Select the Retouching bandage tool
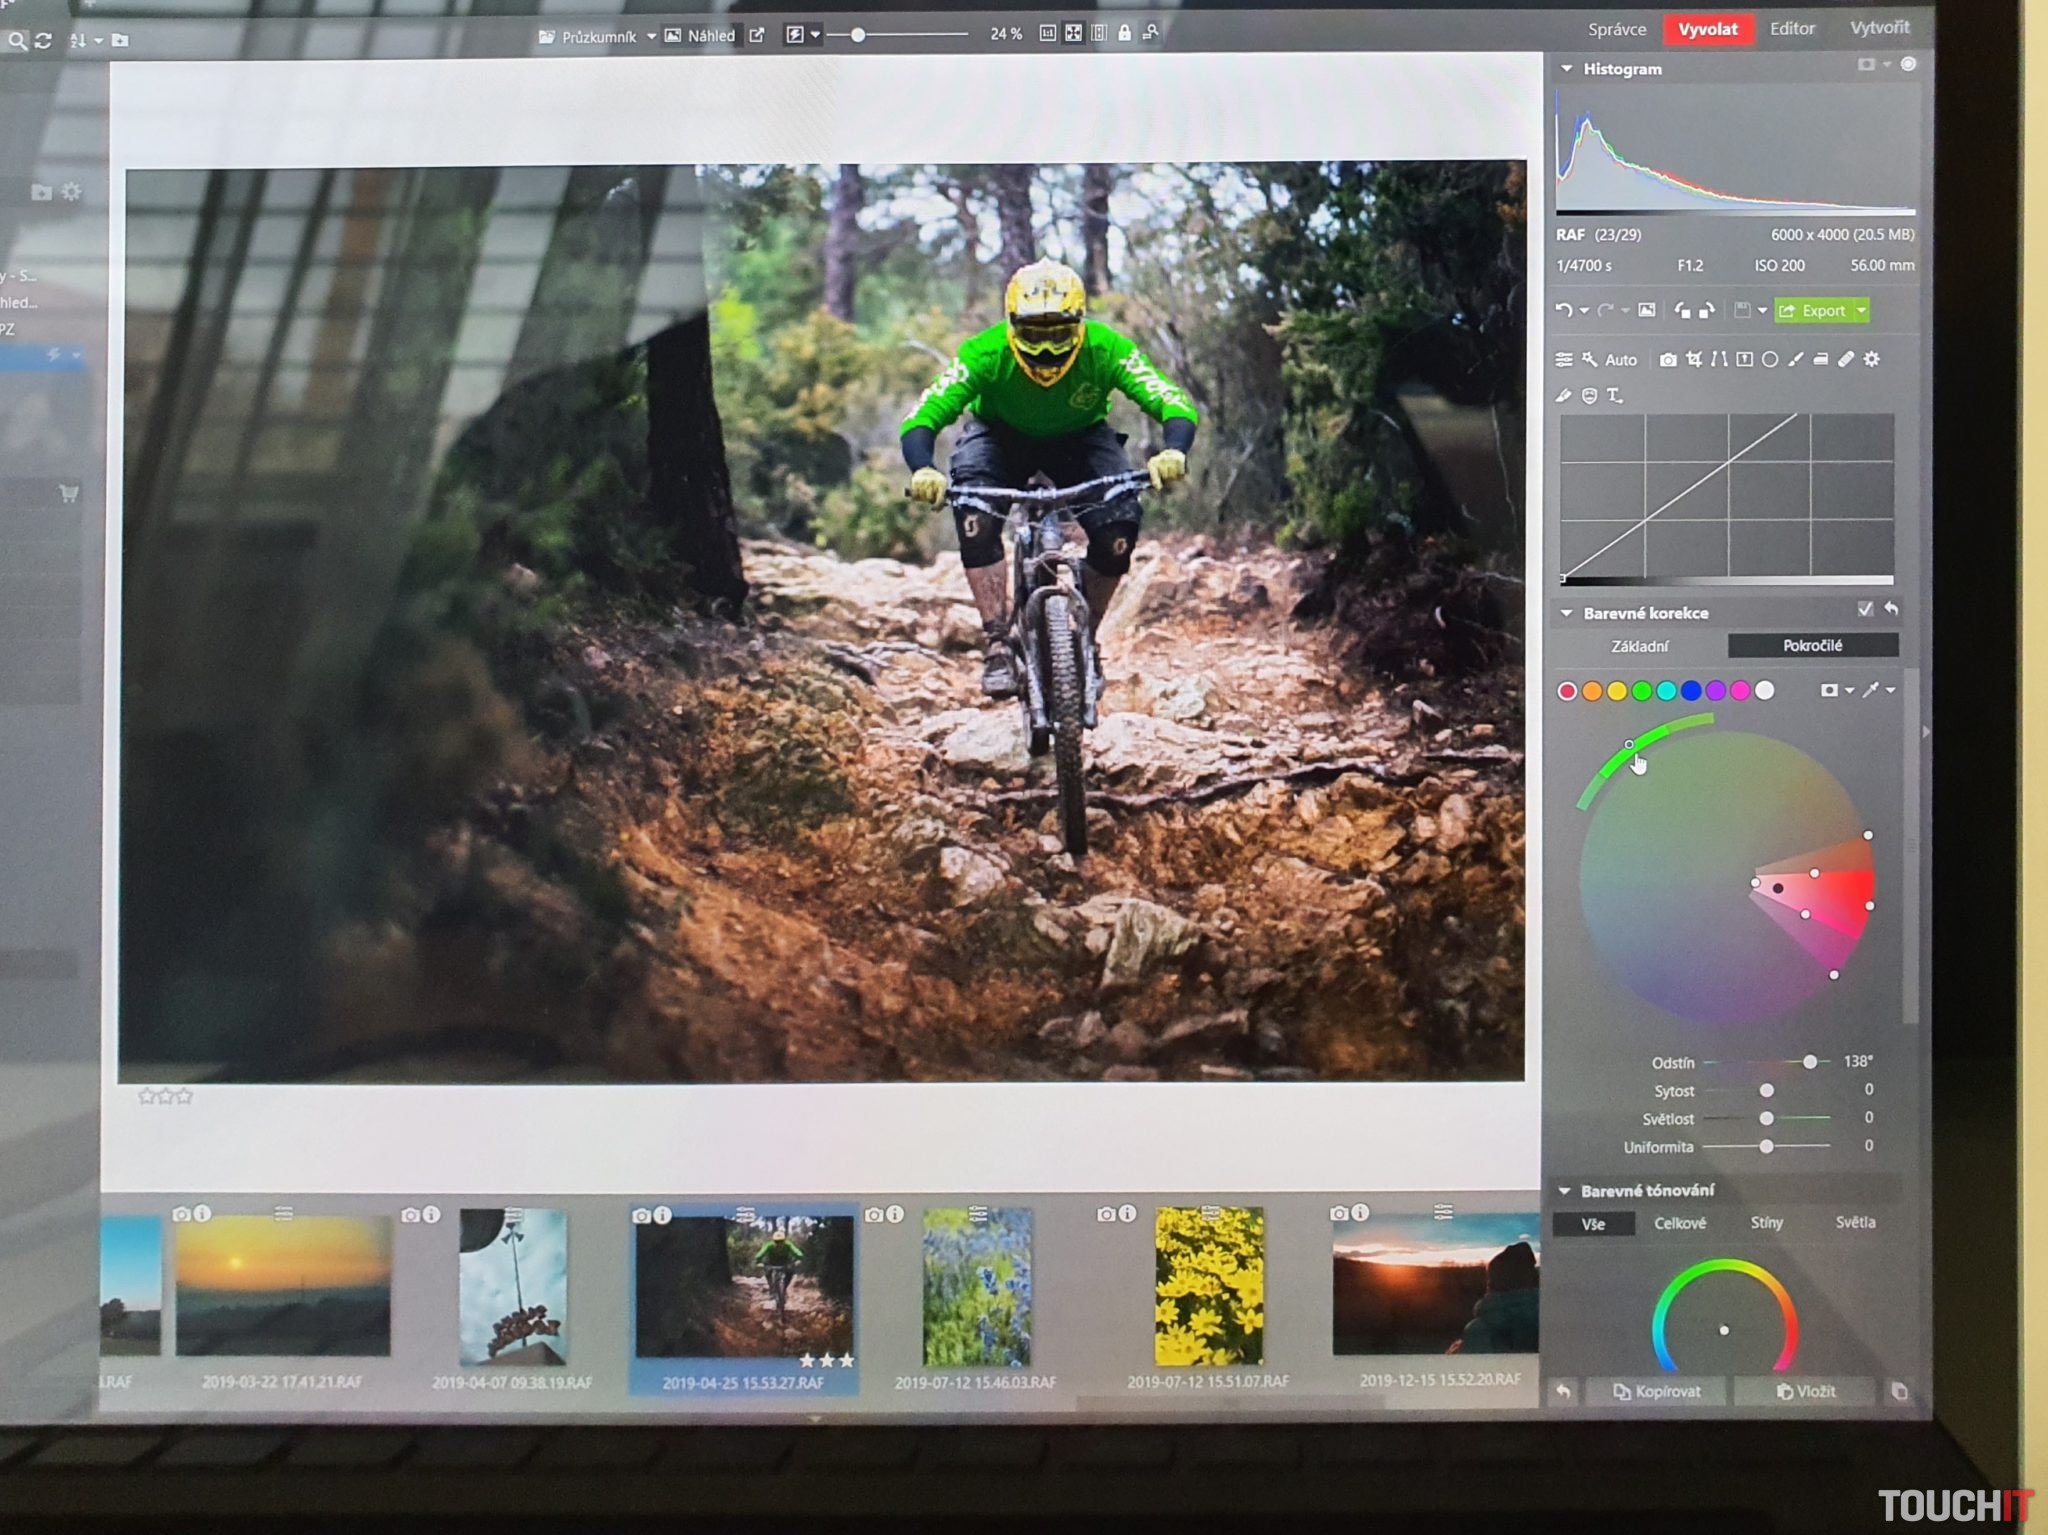This screenshot has height=1535, width=2048. (1846, 360)
